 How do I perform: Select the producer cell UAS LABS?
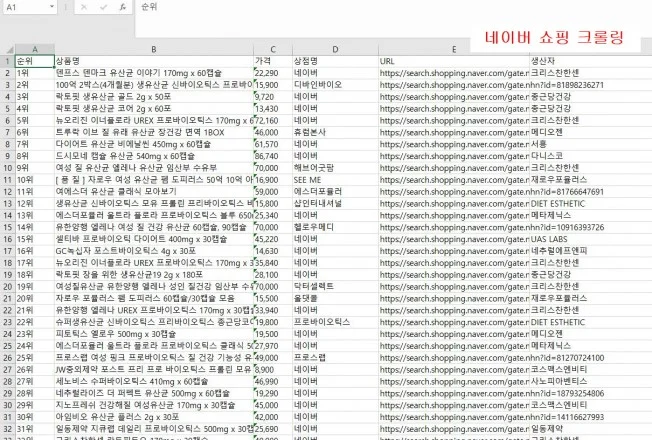pos(590,239)
